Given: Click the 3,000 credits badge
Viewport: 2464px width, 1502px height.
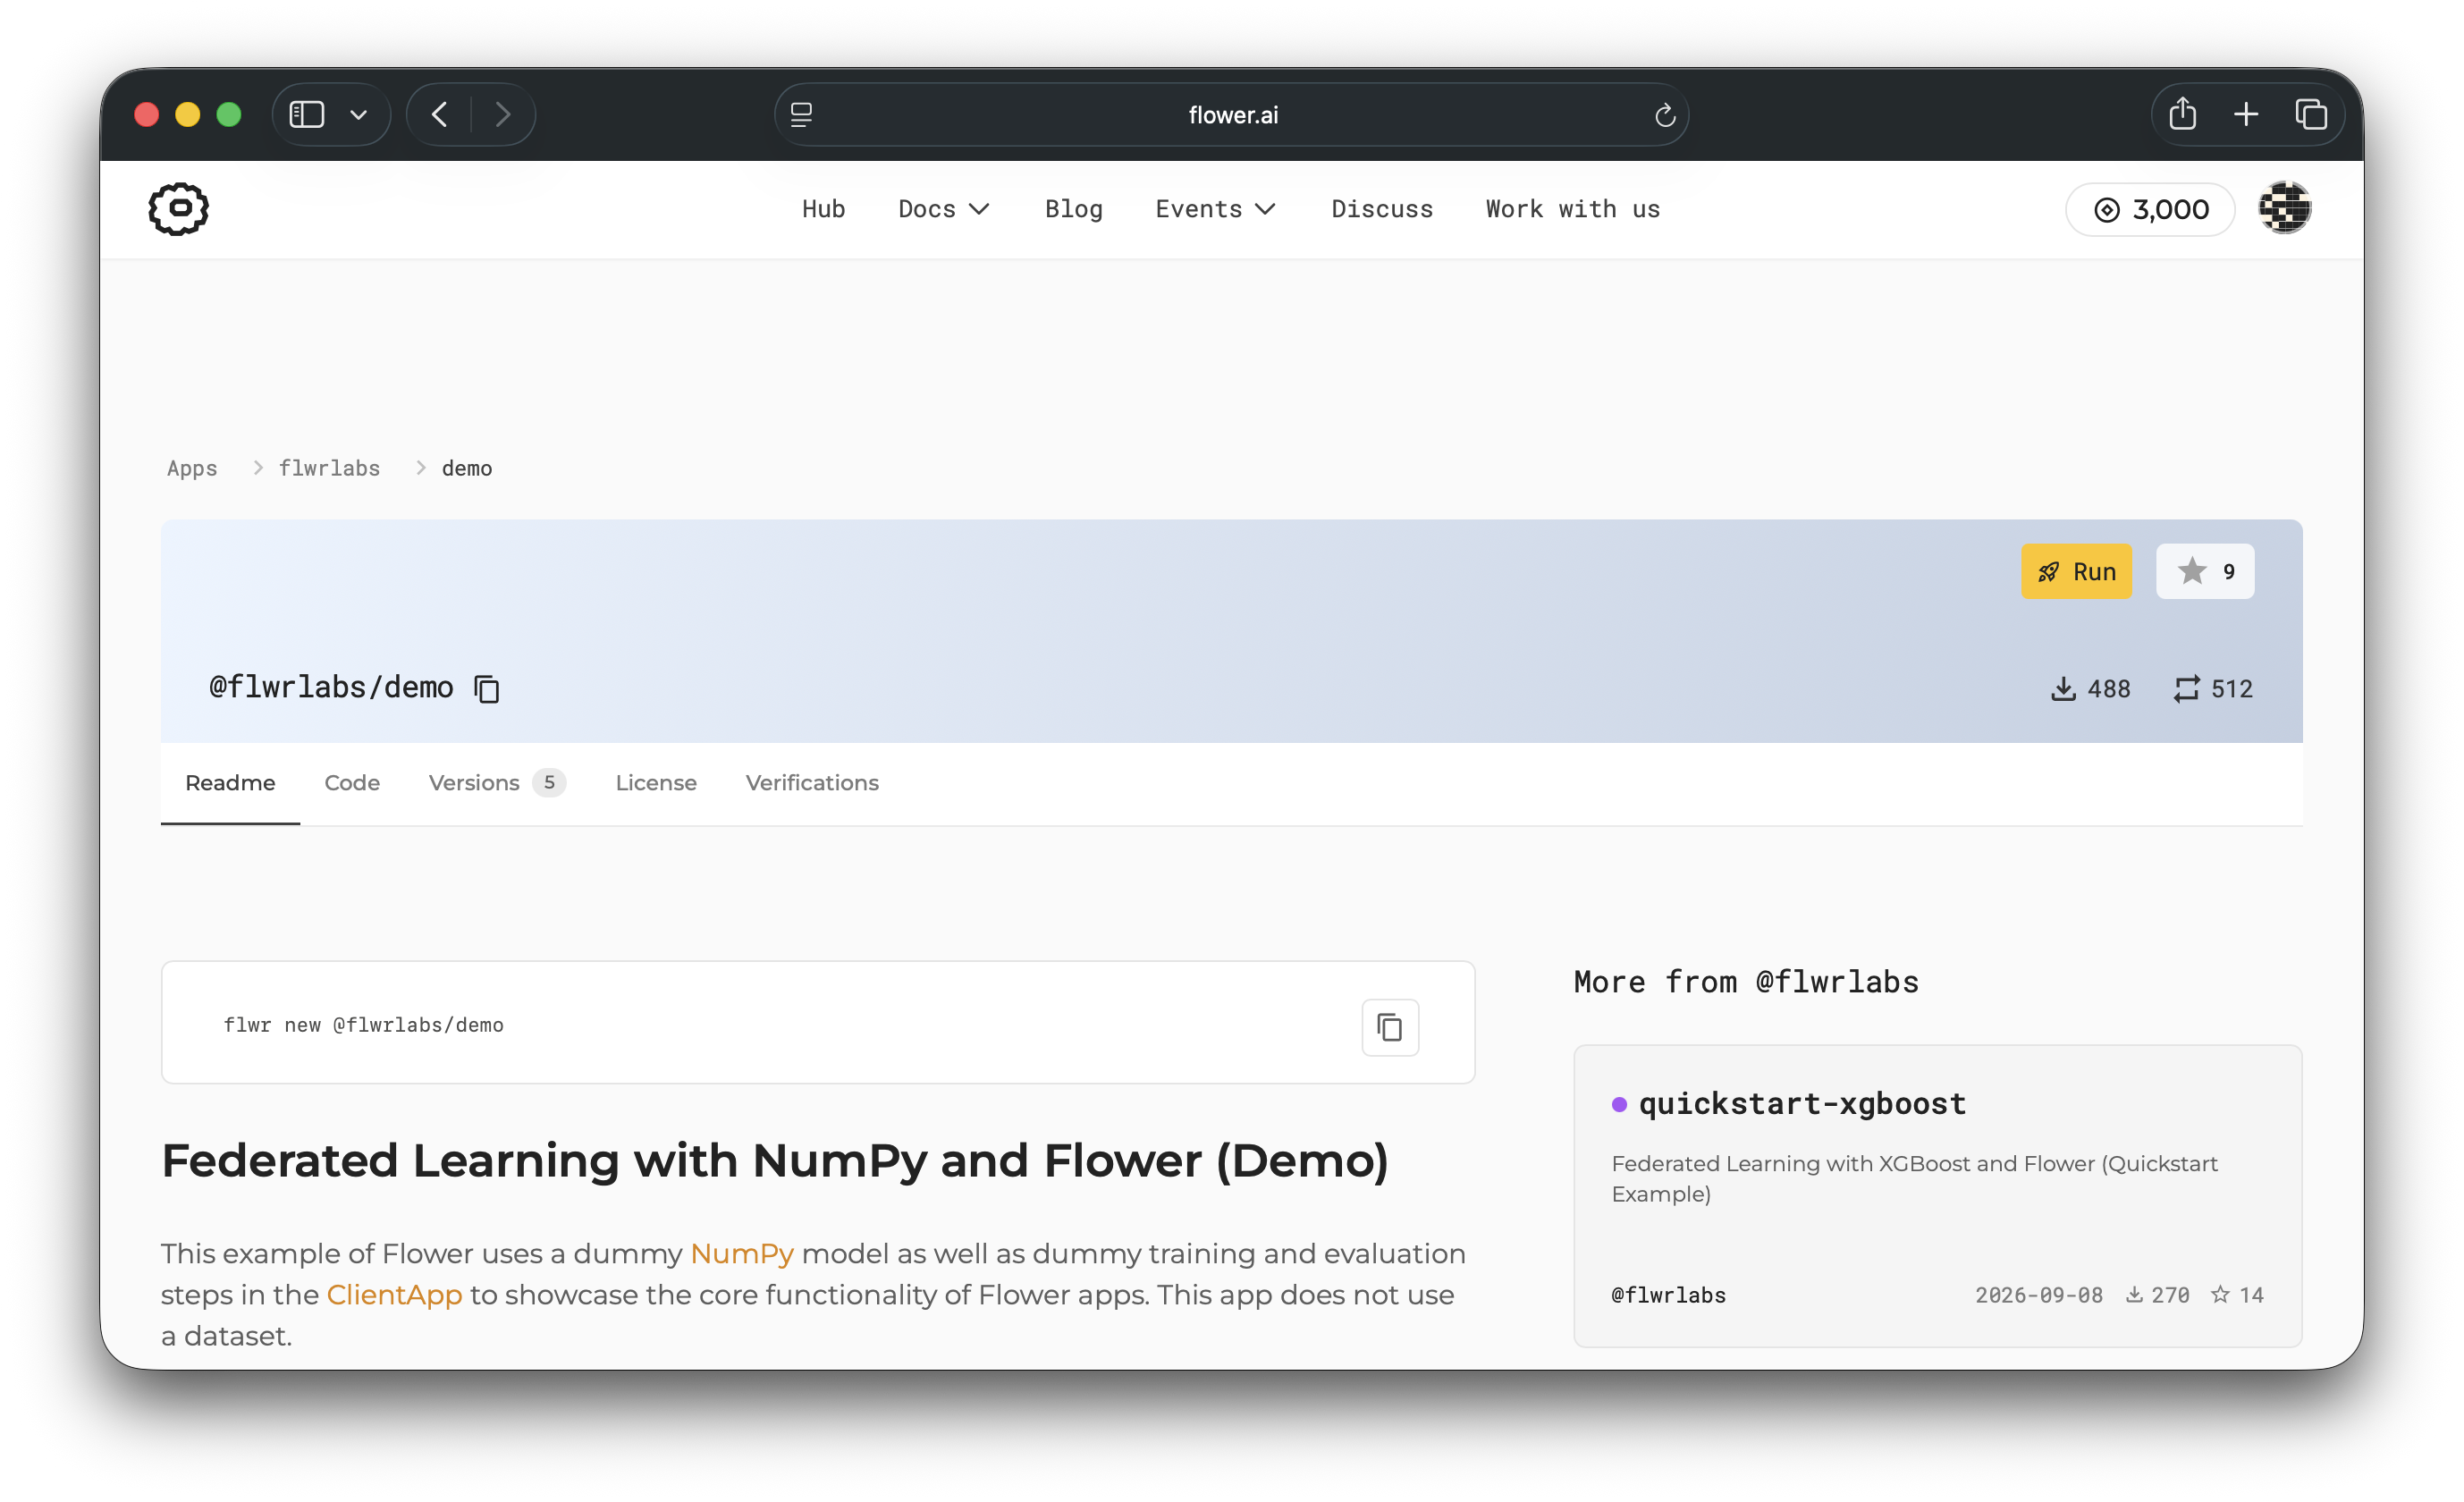Looking at the screenshot, I should (x=2150, y=209).
